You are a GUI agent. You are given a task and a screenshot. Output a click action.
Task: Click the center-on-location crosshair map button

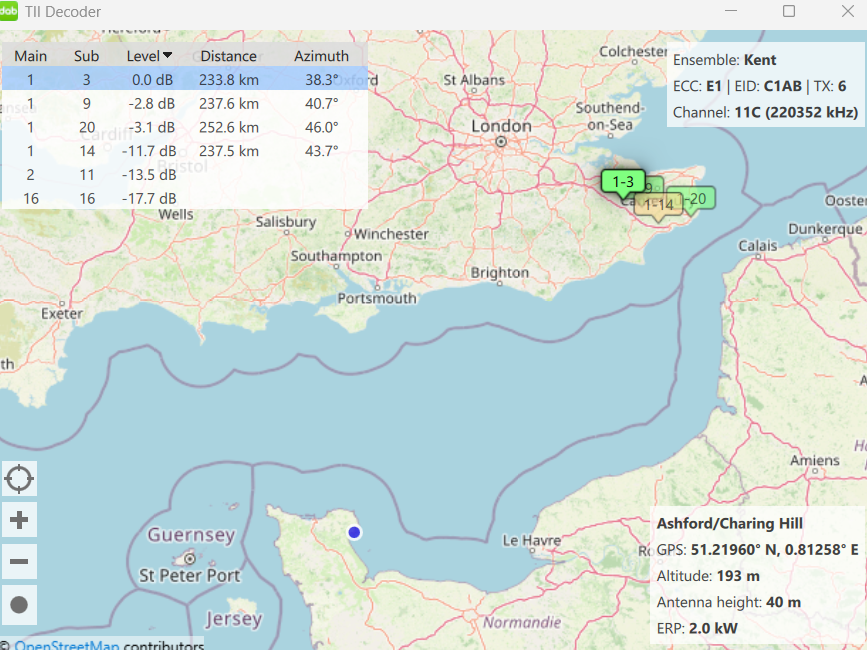(19, 479)
